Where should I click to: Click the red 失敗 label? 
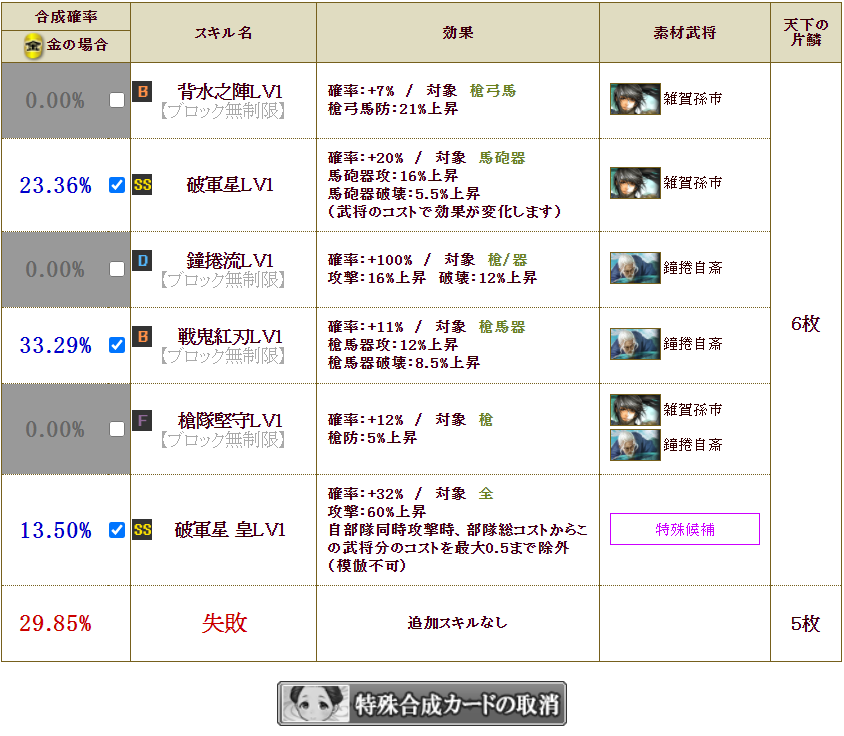(224, 623)
